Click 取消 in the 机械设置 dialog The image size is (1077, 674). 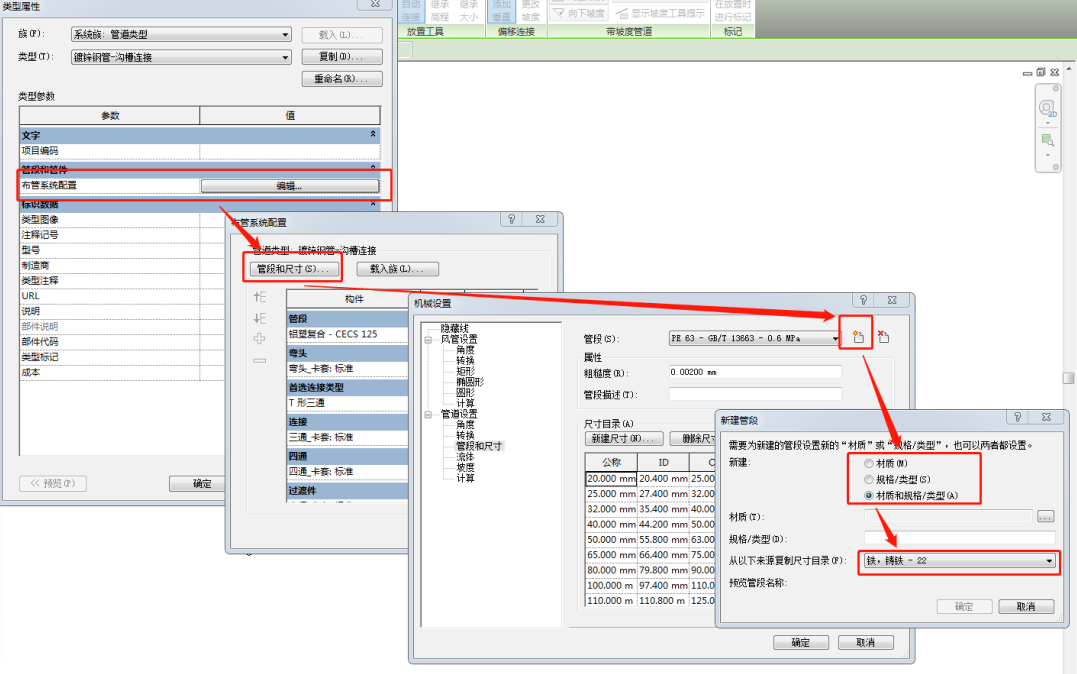(x=865, y=642)
